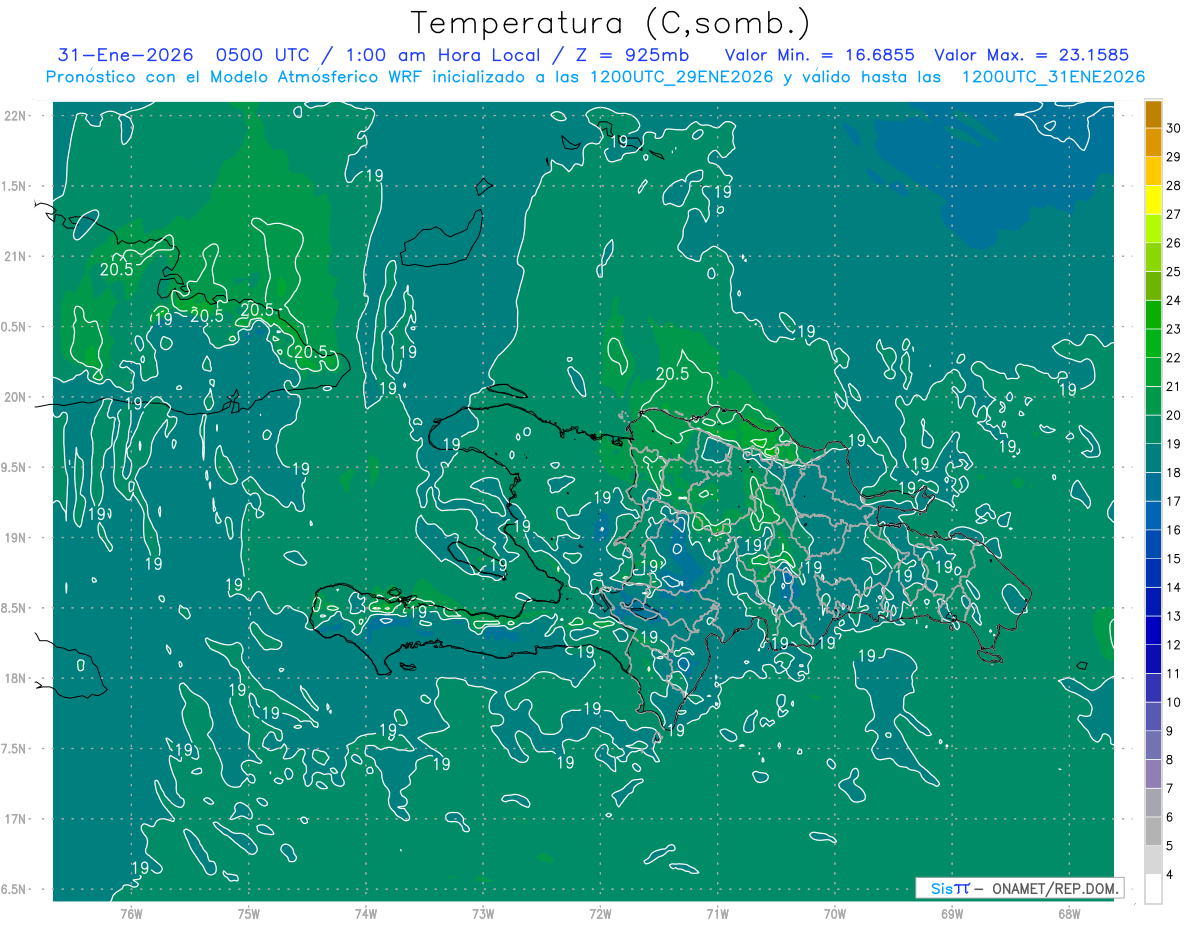Click the "22N" latitude axis label

15,116
